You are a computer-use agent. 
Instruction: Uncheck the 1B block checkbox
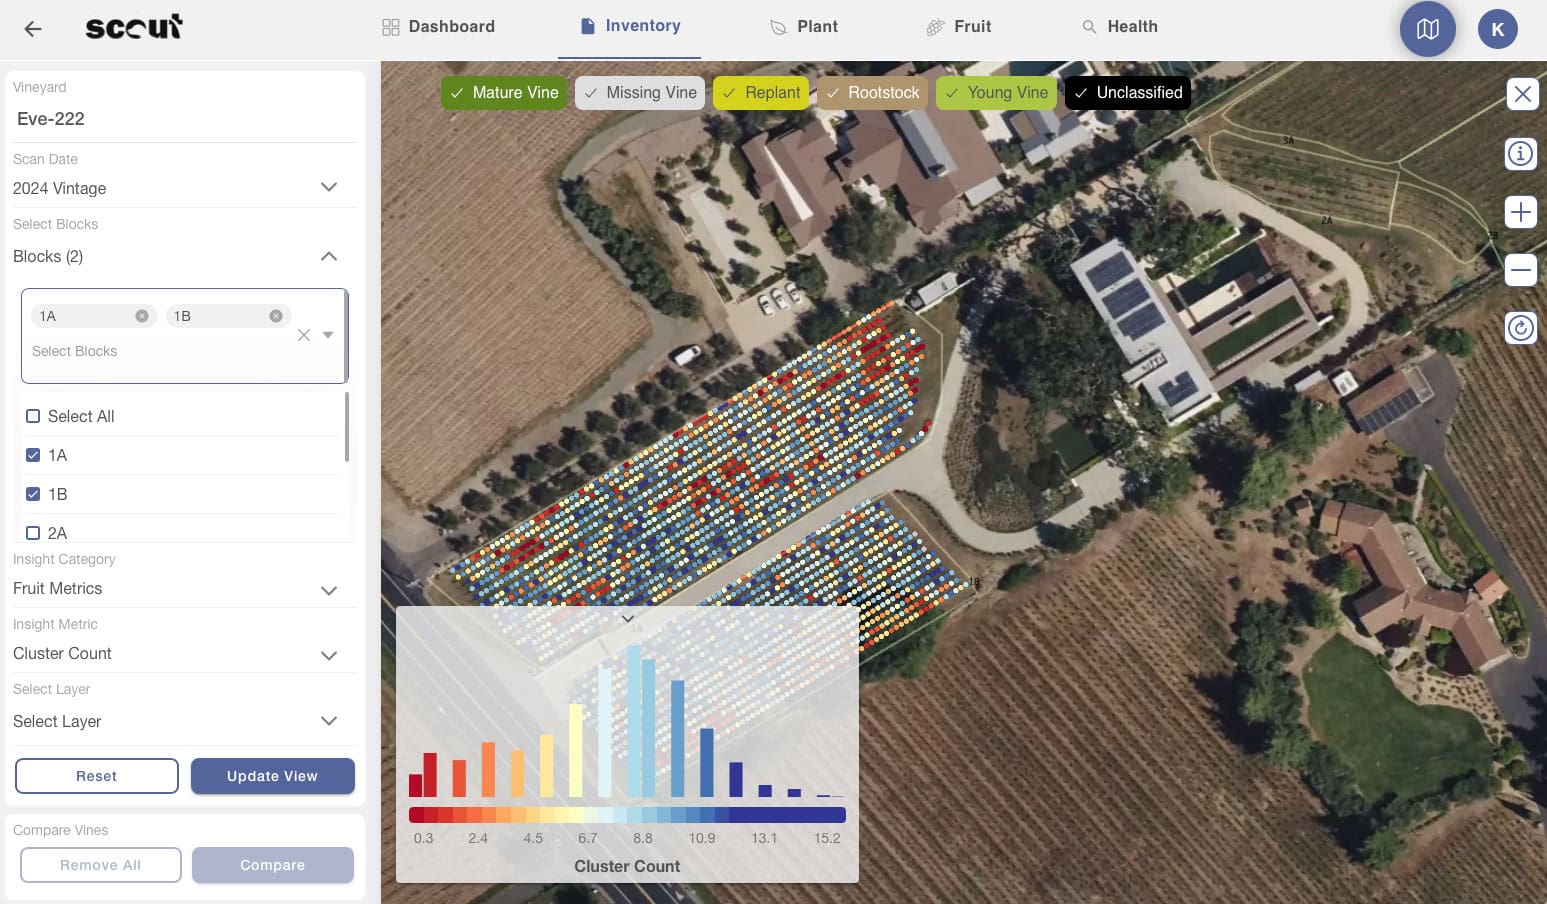(x=33, y=494)
